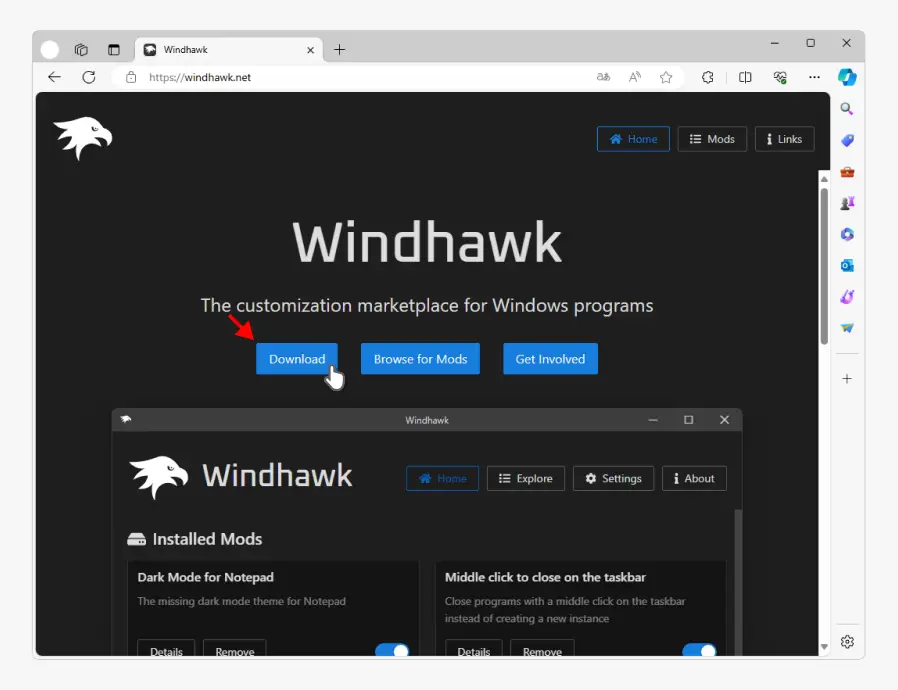Viewport: 898px width, 690px height.
Task: Toggle Dark Mode for Notepad switch
Action: click(x=392, y=650)
